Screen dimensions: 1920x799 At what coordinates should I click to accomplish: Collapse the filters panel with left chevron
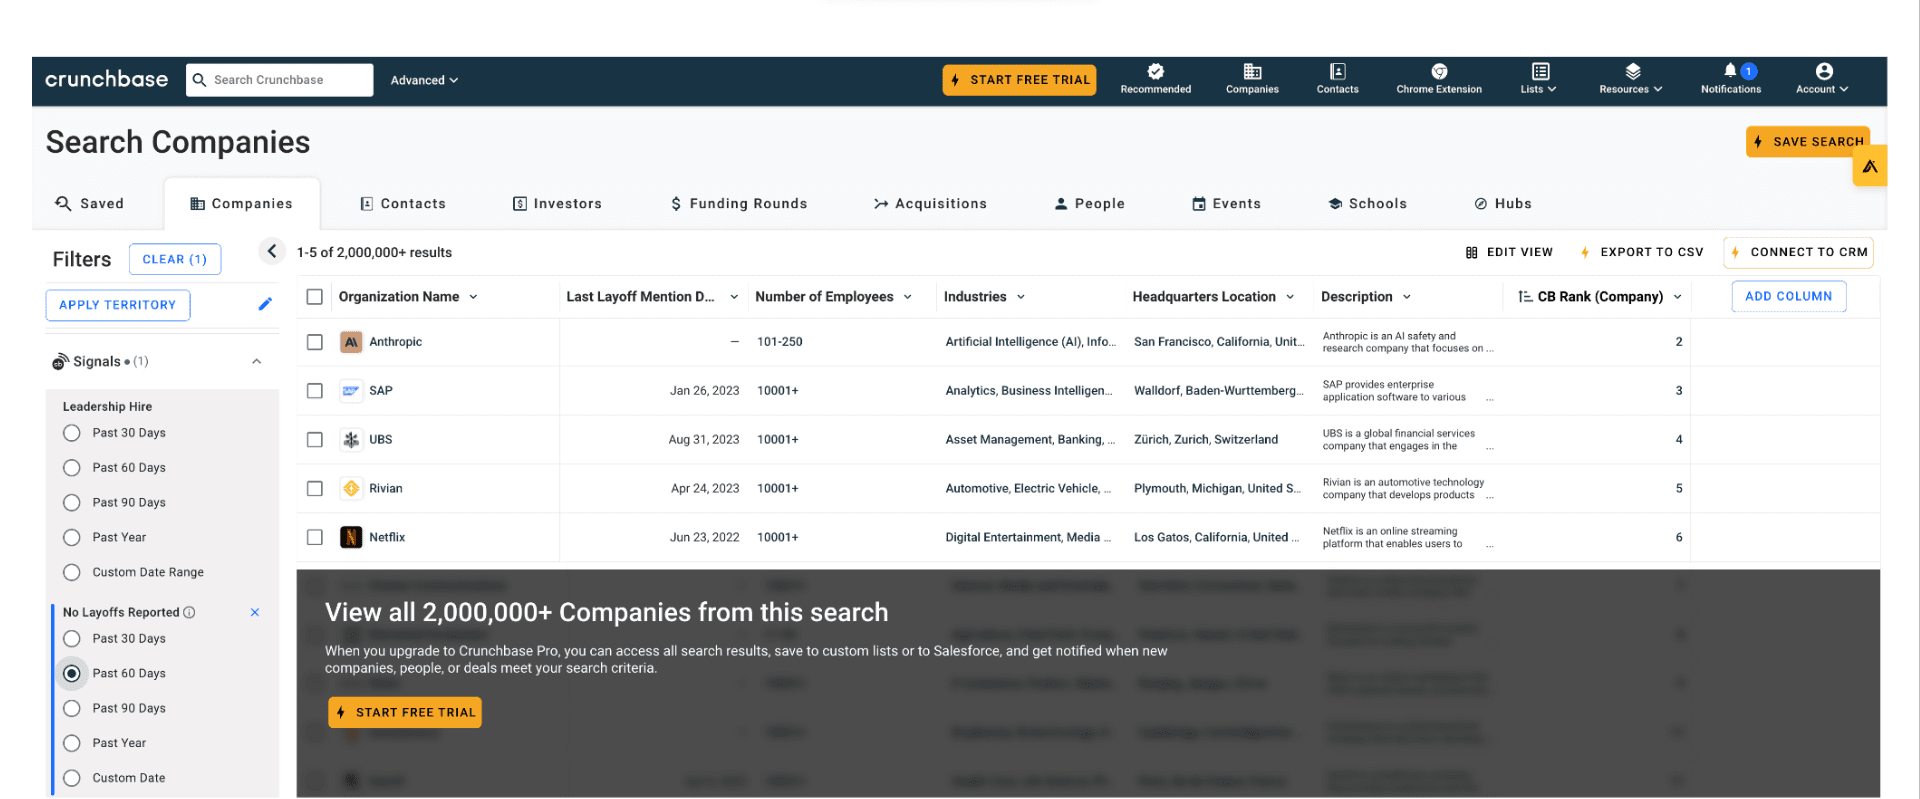(271, 251)
